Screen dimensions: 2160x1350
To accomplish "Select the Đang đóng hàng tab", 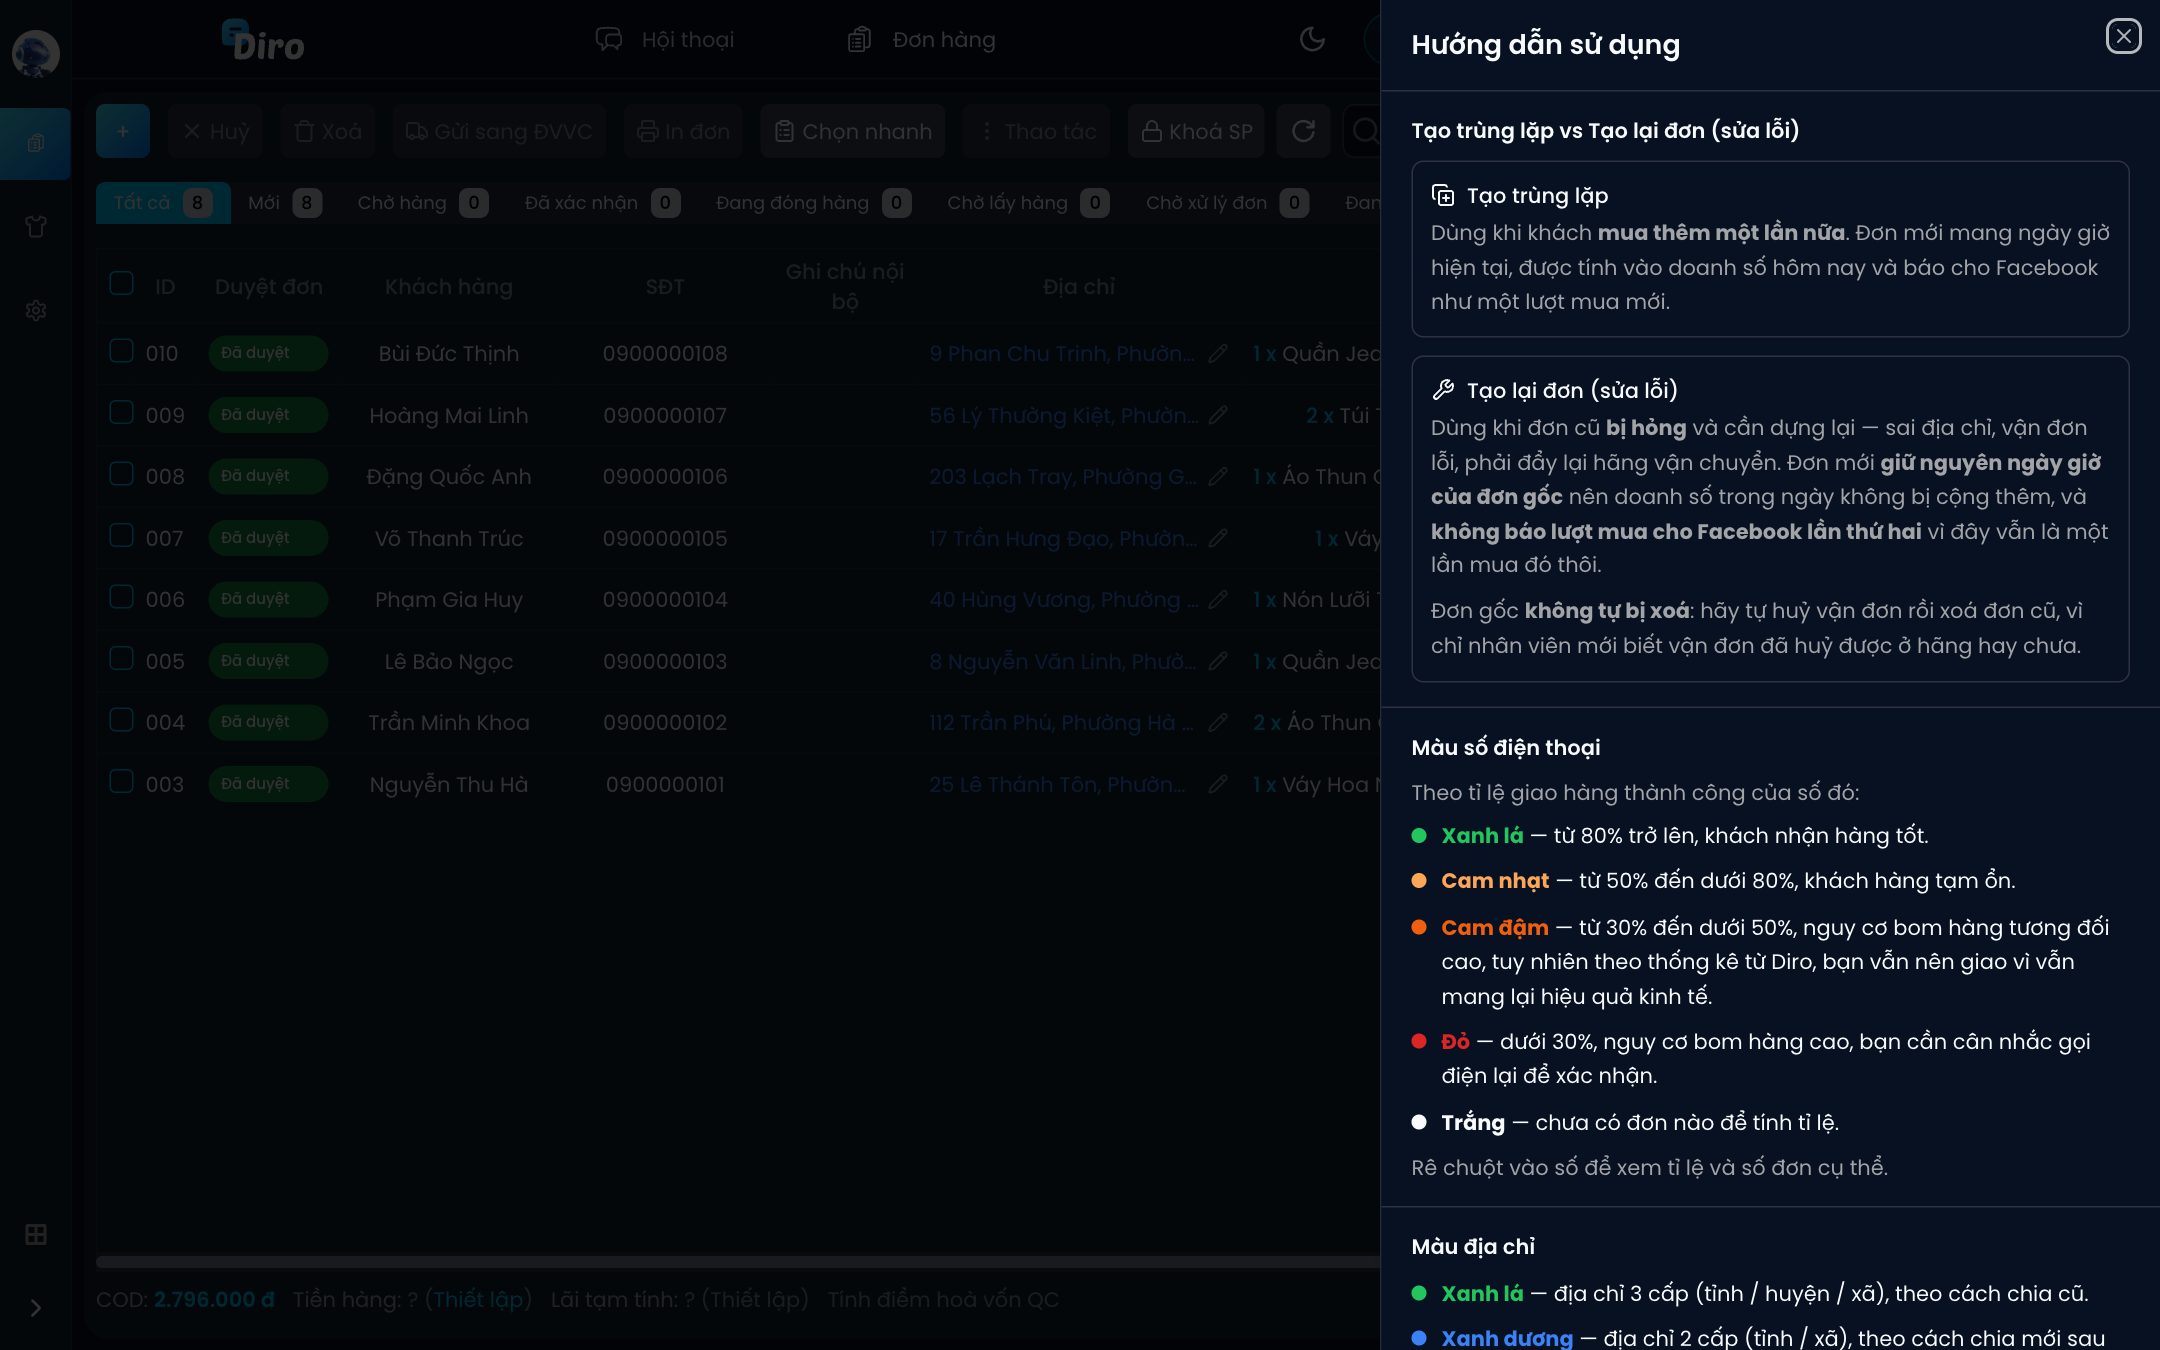I will [812, 203].
